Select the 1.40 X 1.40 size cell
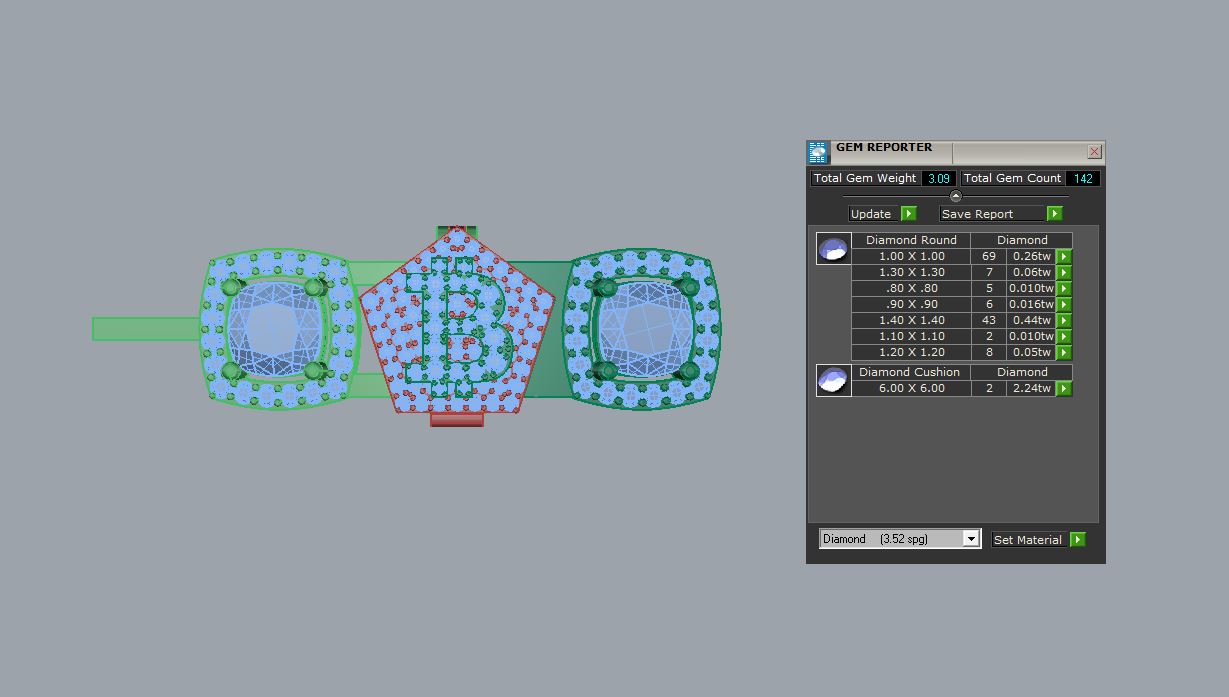The width and height of the screenshot is (1229, 697). [x=911, y=321]
